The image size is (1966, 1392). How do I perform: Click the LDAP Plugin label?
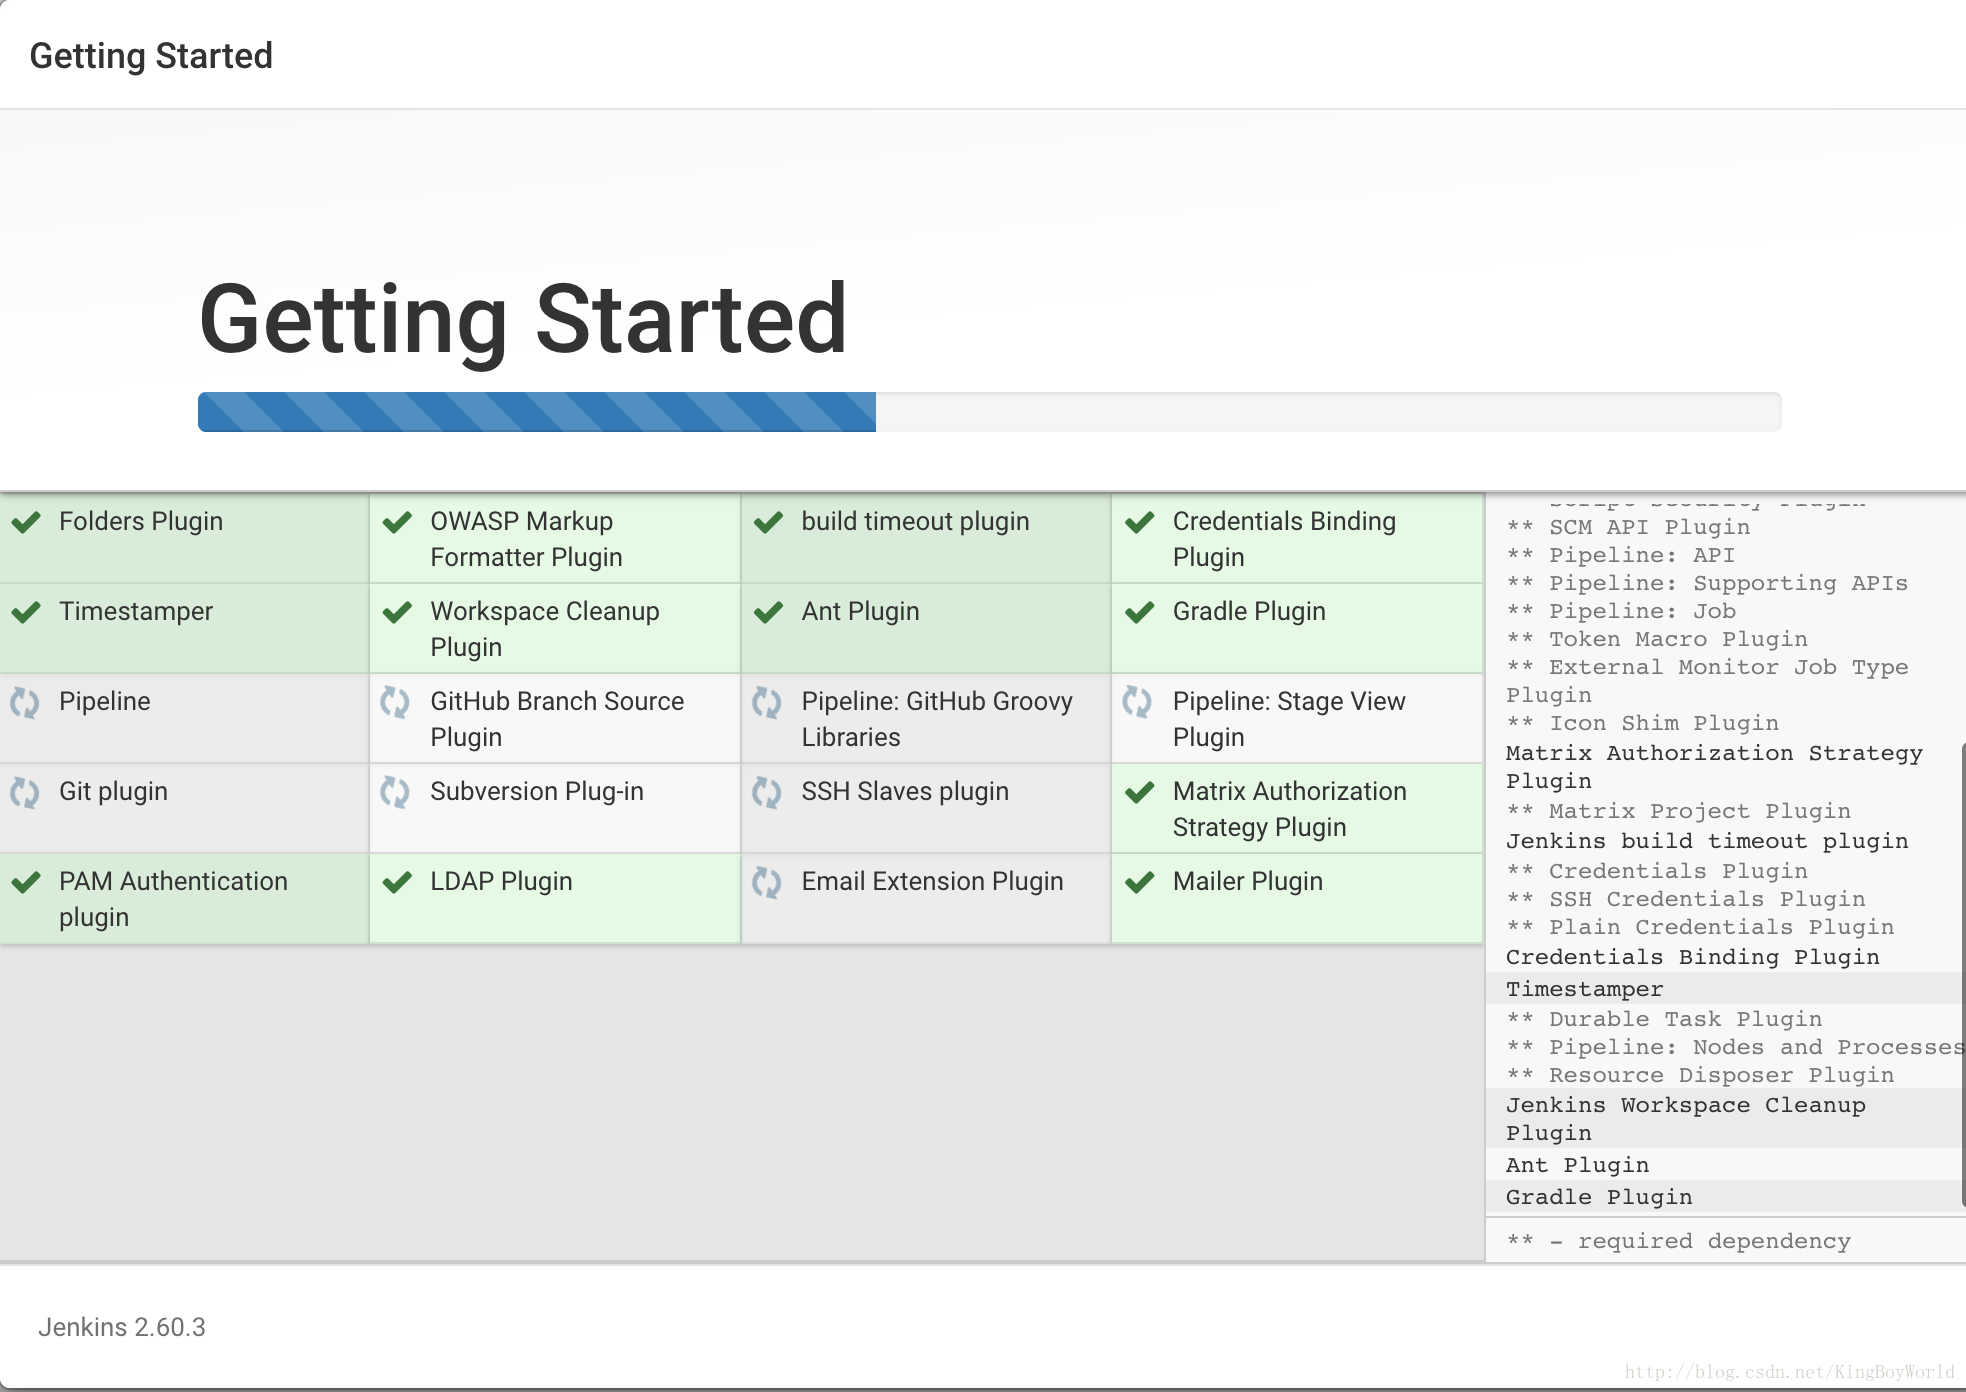coord(501,881)
